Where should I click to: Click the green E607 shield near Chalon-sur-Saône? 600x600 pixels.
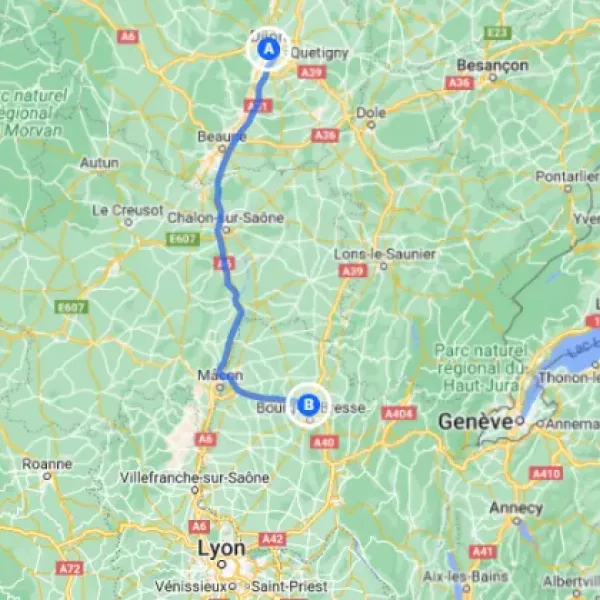click(x=183, y=239)
